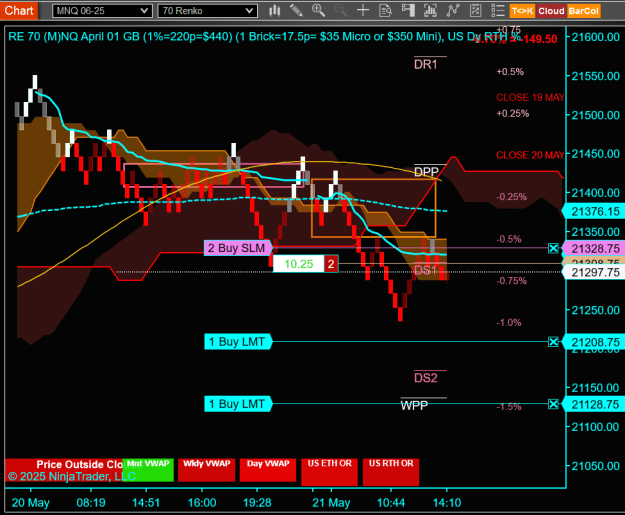Click the +0.25% level label
Screen dimensions: 625x515
(513, 114)
